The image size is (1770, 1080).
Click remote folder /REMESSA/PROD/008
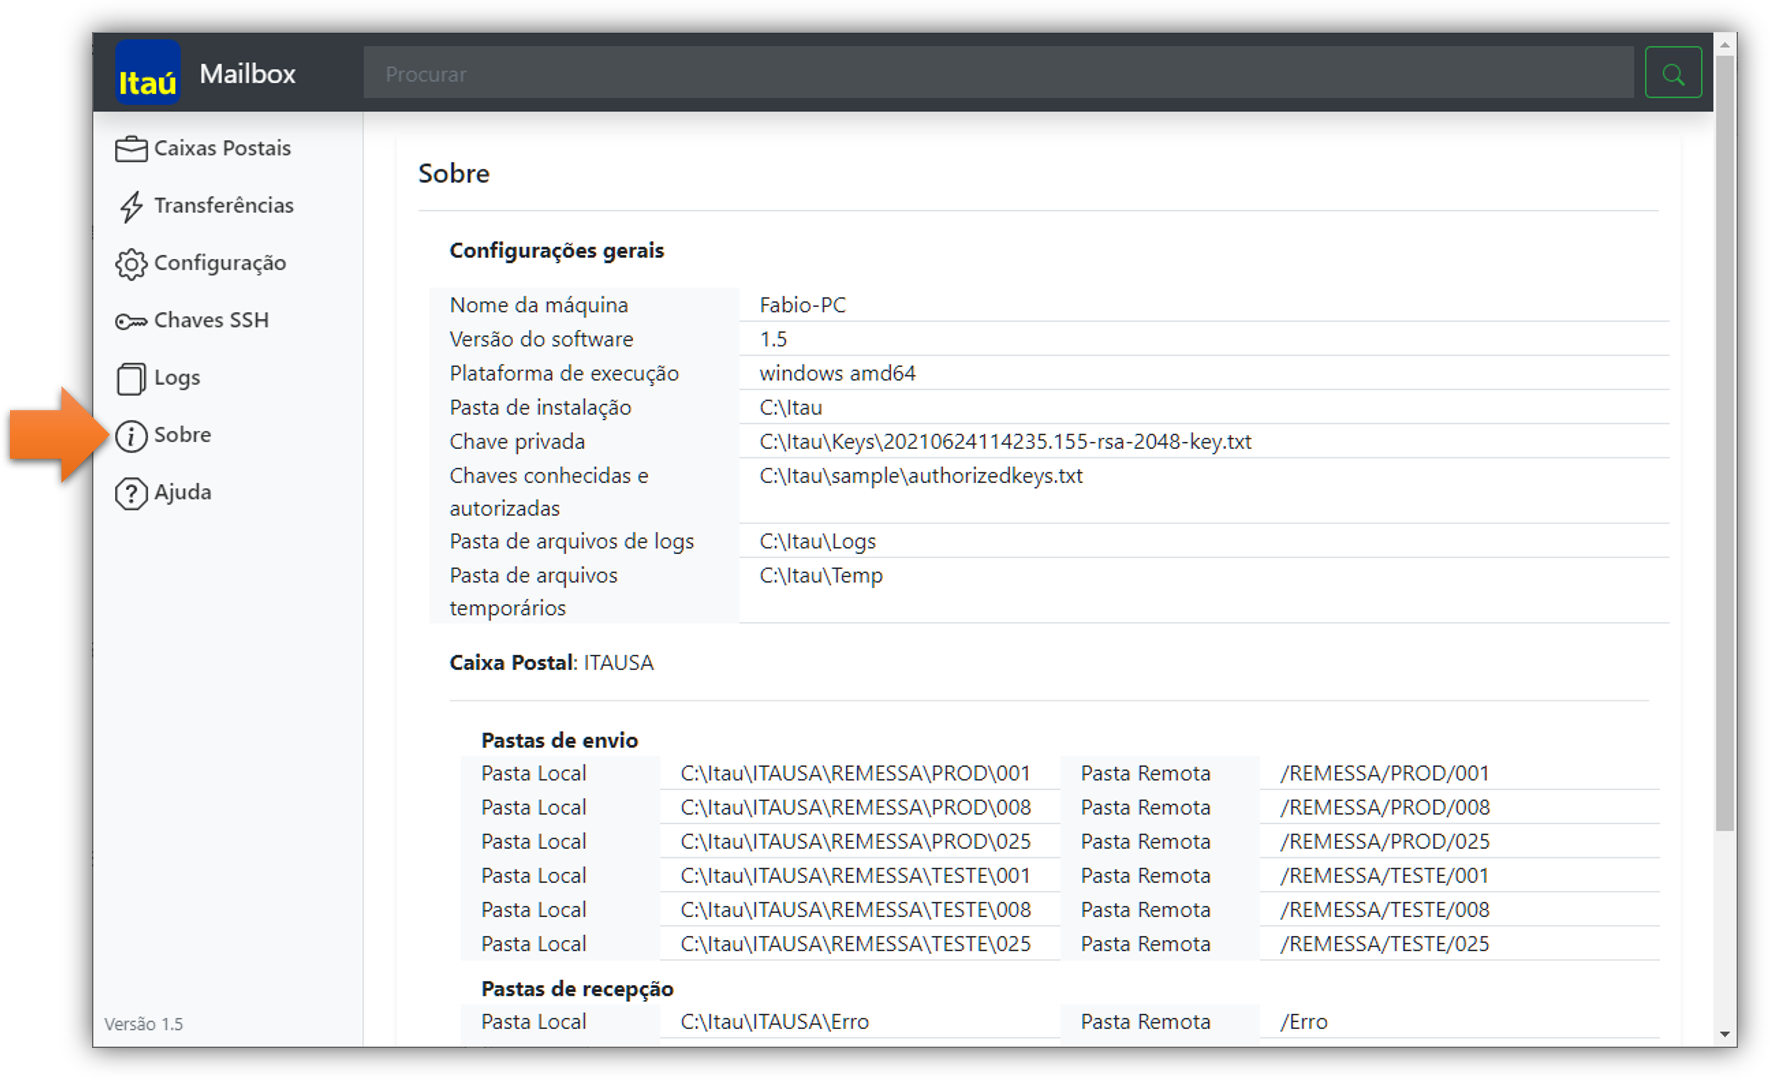coord(1385,807)
